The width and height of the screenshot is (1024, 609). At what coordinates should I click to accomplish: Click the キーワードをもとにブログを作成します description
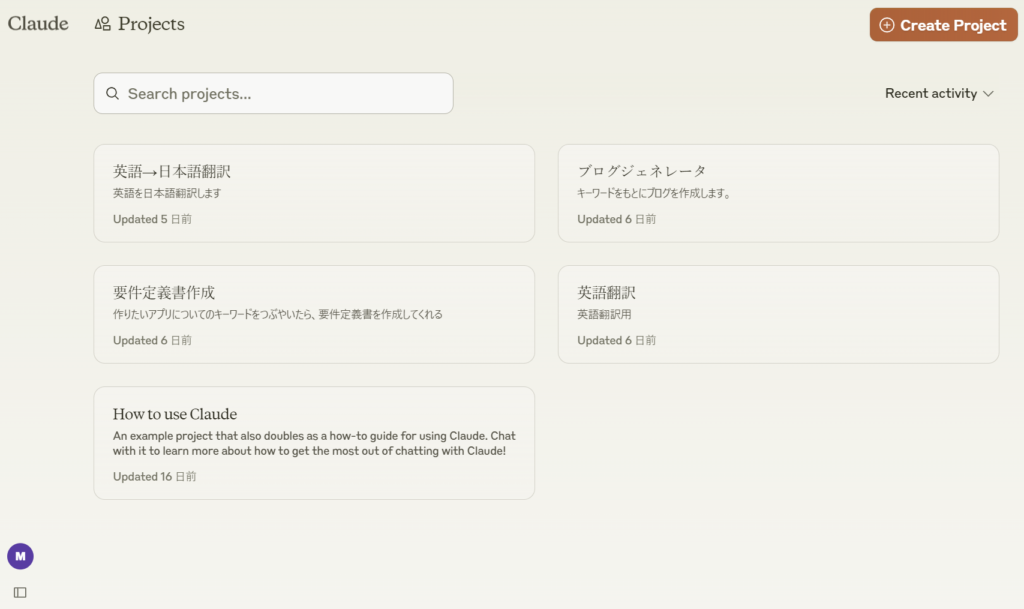pyautogui.click(x=654, y=193)
